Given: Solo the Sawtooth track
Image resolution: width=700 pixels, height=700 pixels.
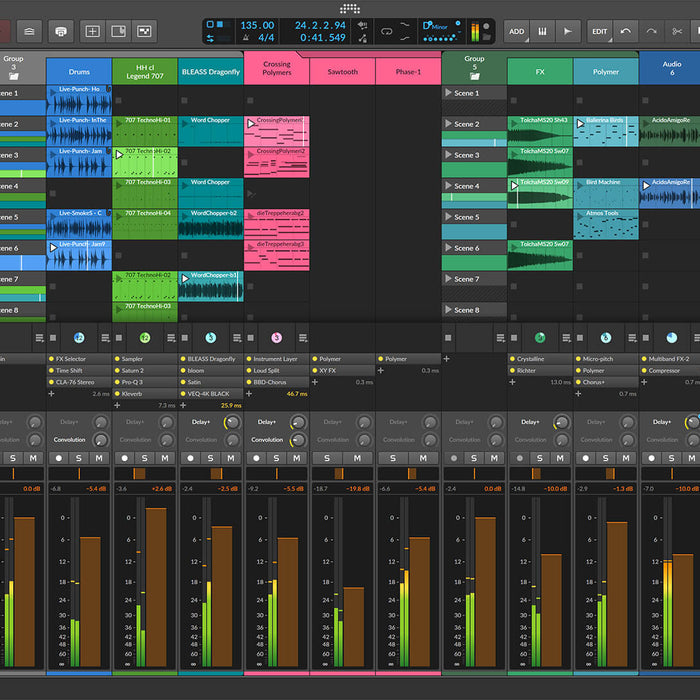Looking at the screenshot, I should 327,458.
